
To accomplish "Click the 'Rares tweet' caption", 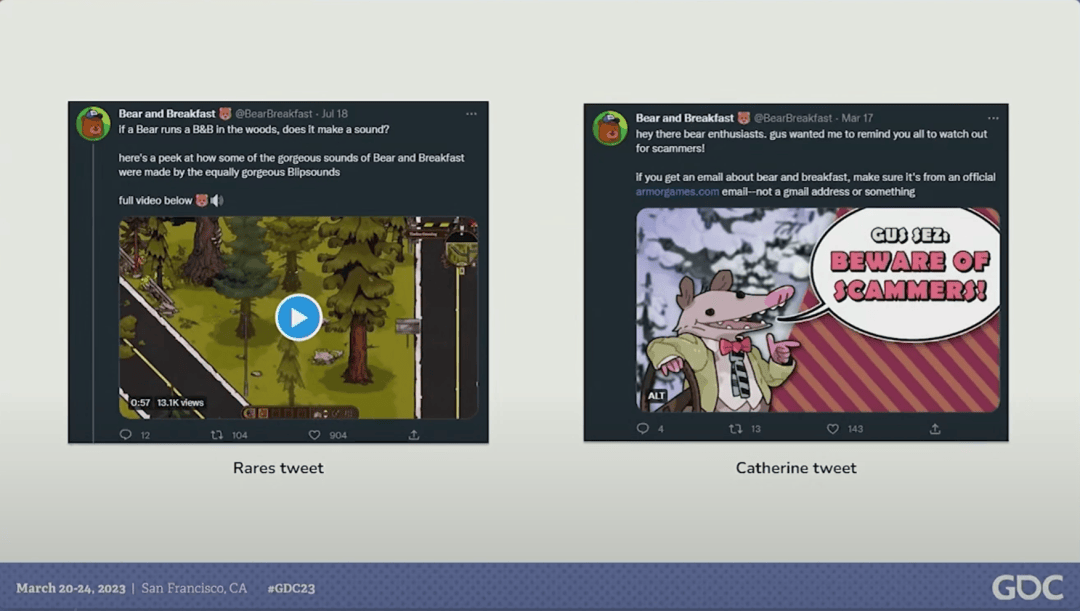I will click(278, 468).
